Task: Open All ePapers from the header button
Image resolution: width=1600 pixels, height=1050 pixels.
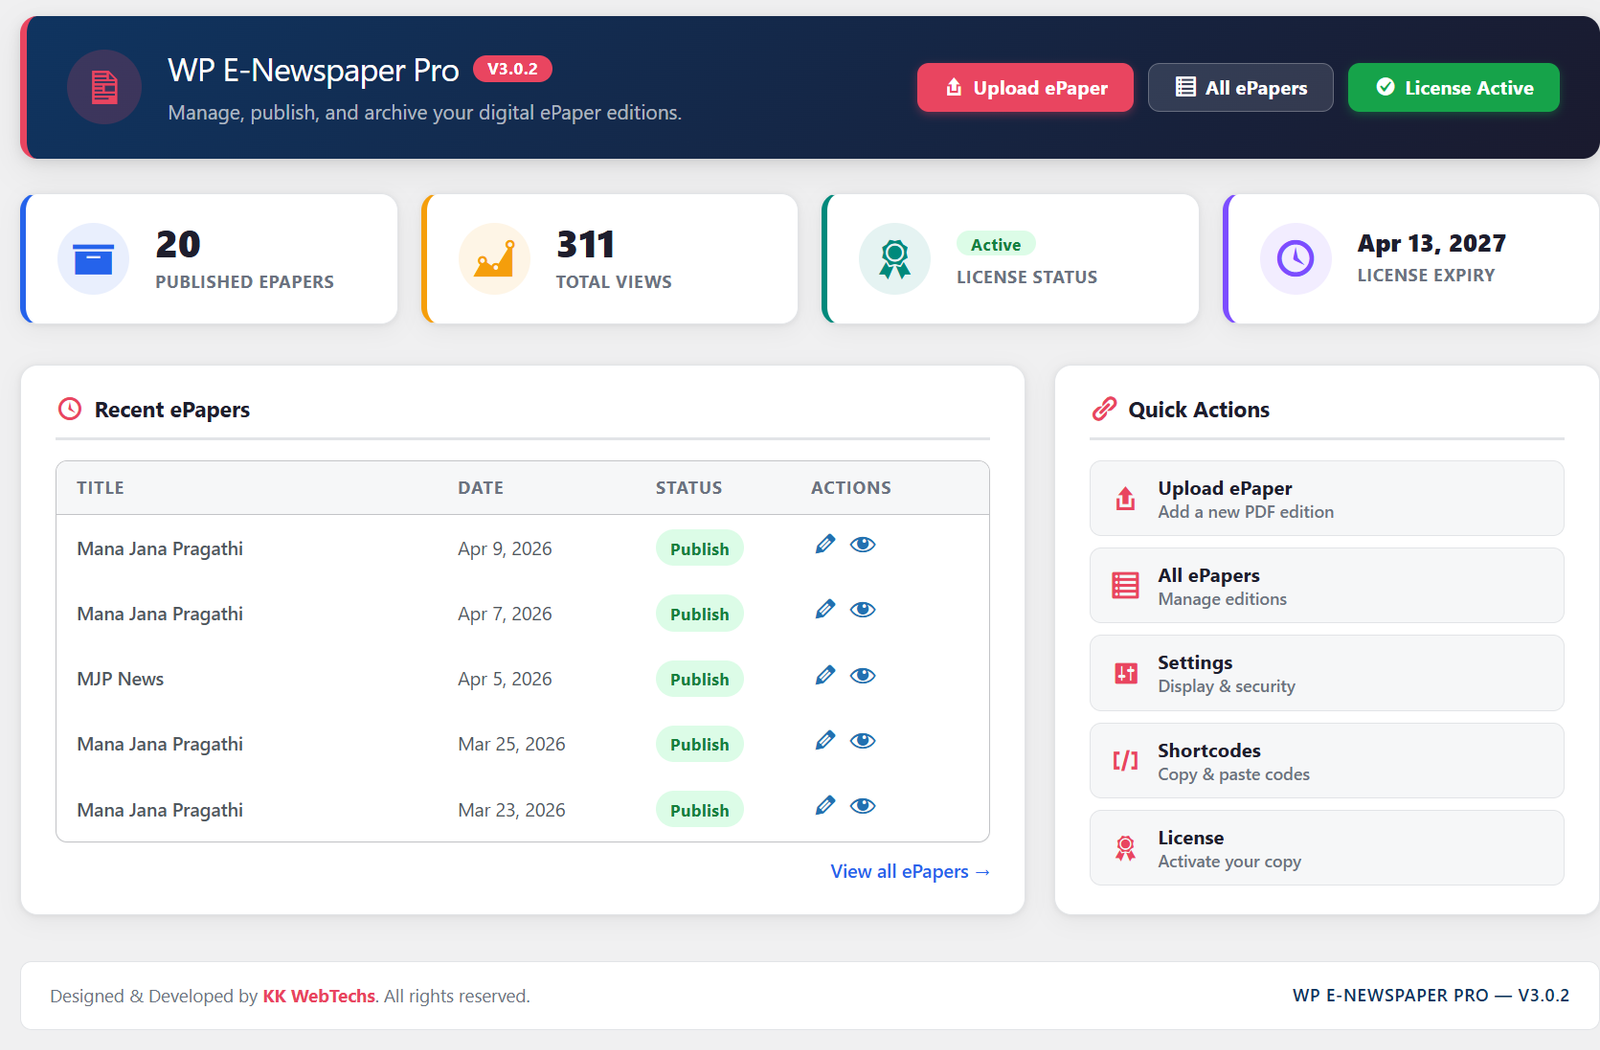Action: [1240, 87]
